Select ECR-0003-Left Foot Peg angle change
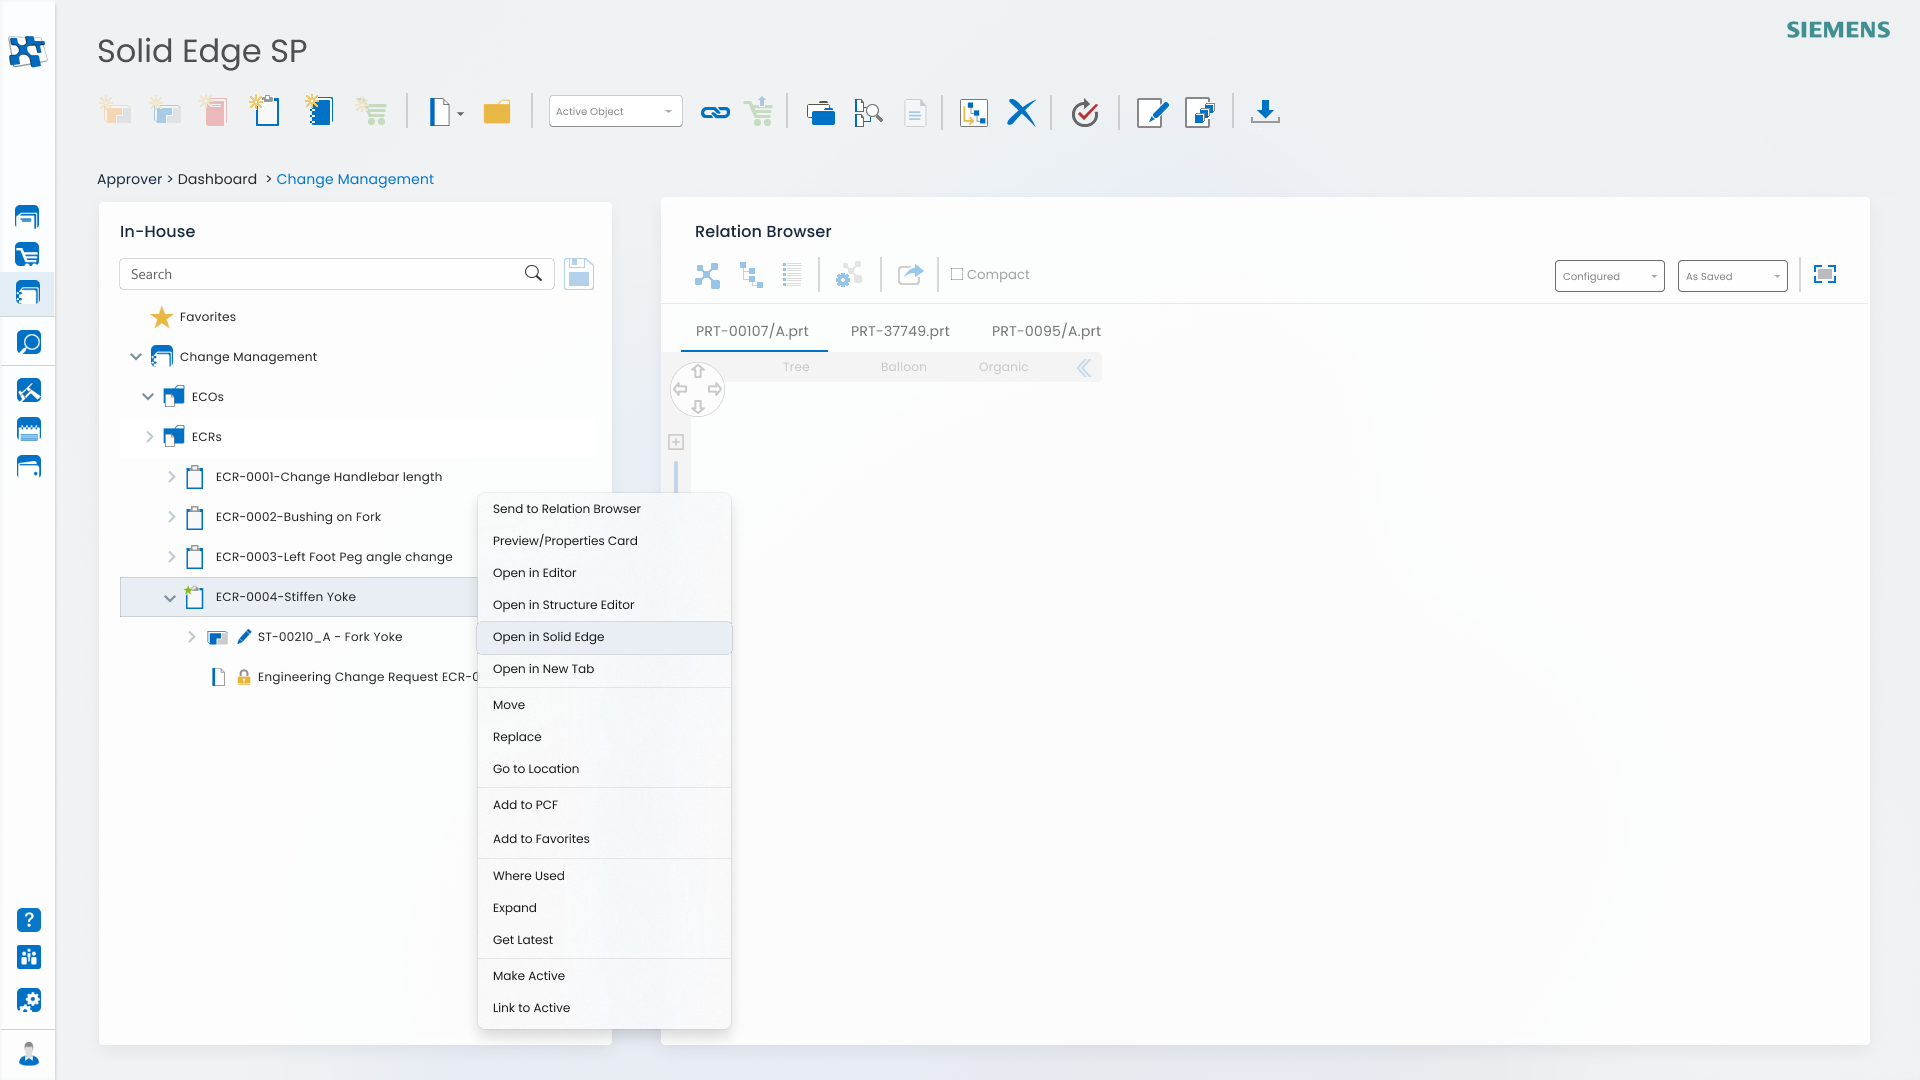This screenshot has width=1920, height=1080. (x=334, y=557)
